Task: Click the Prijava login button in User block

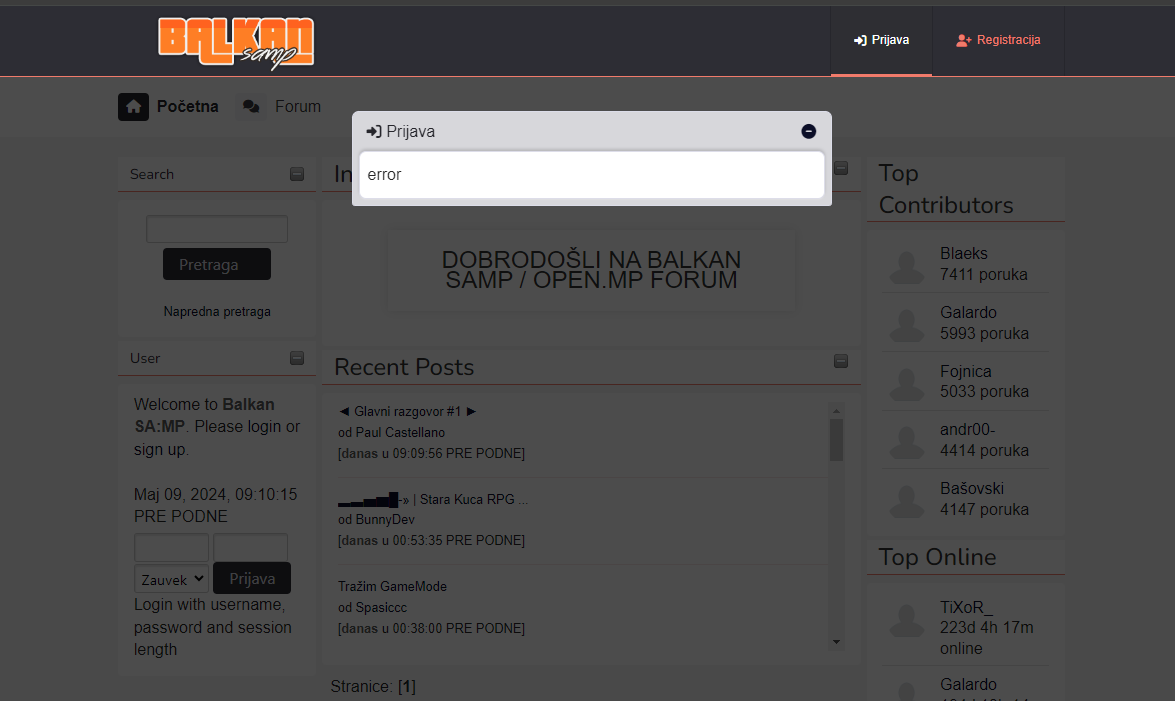Action: (252, 578)
